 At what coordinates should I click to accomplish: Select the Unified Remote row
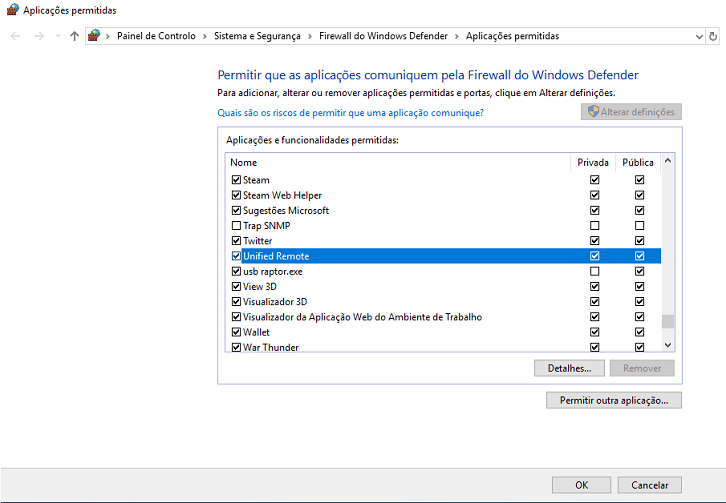tap(444, 256)
